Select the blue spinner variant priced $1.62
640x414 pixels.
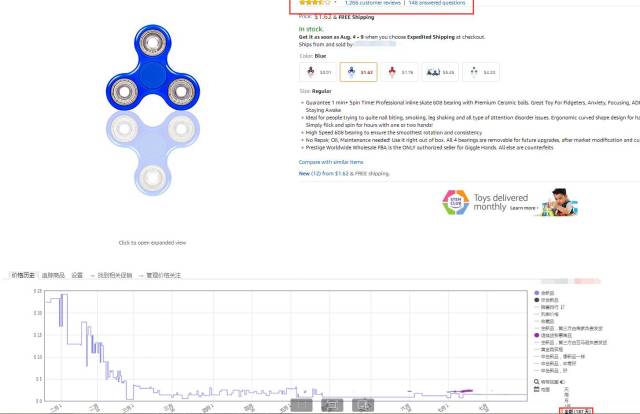[358, 72]
